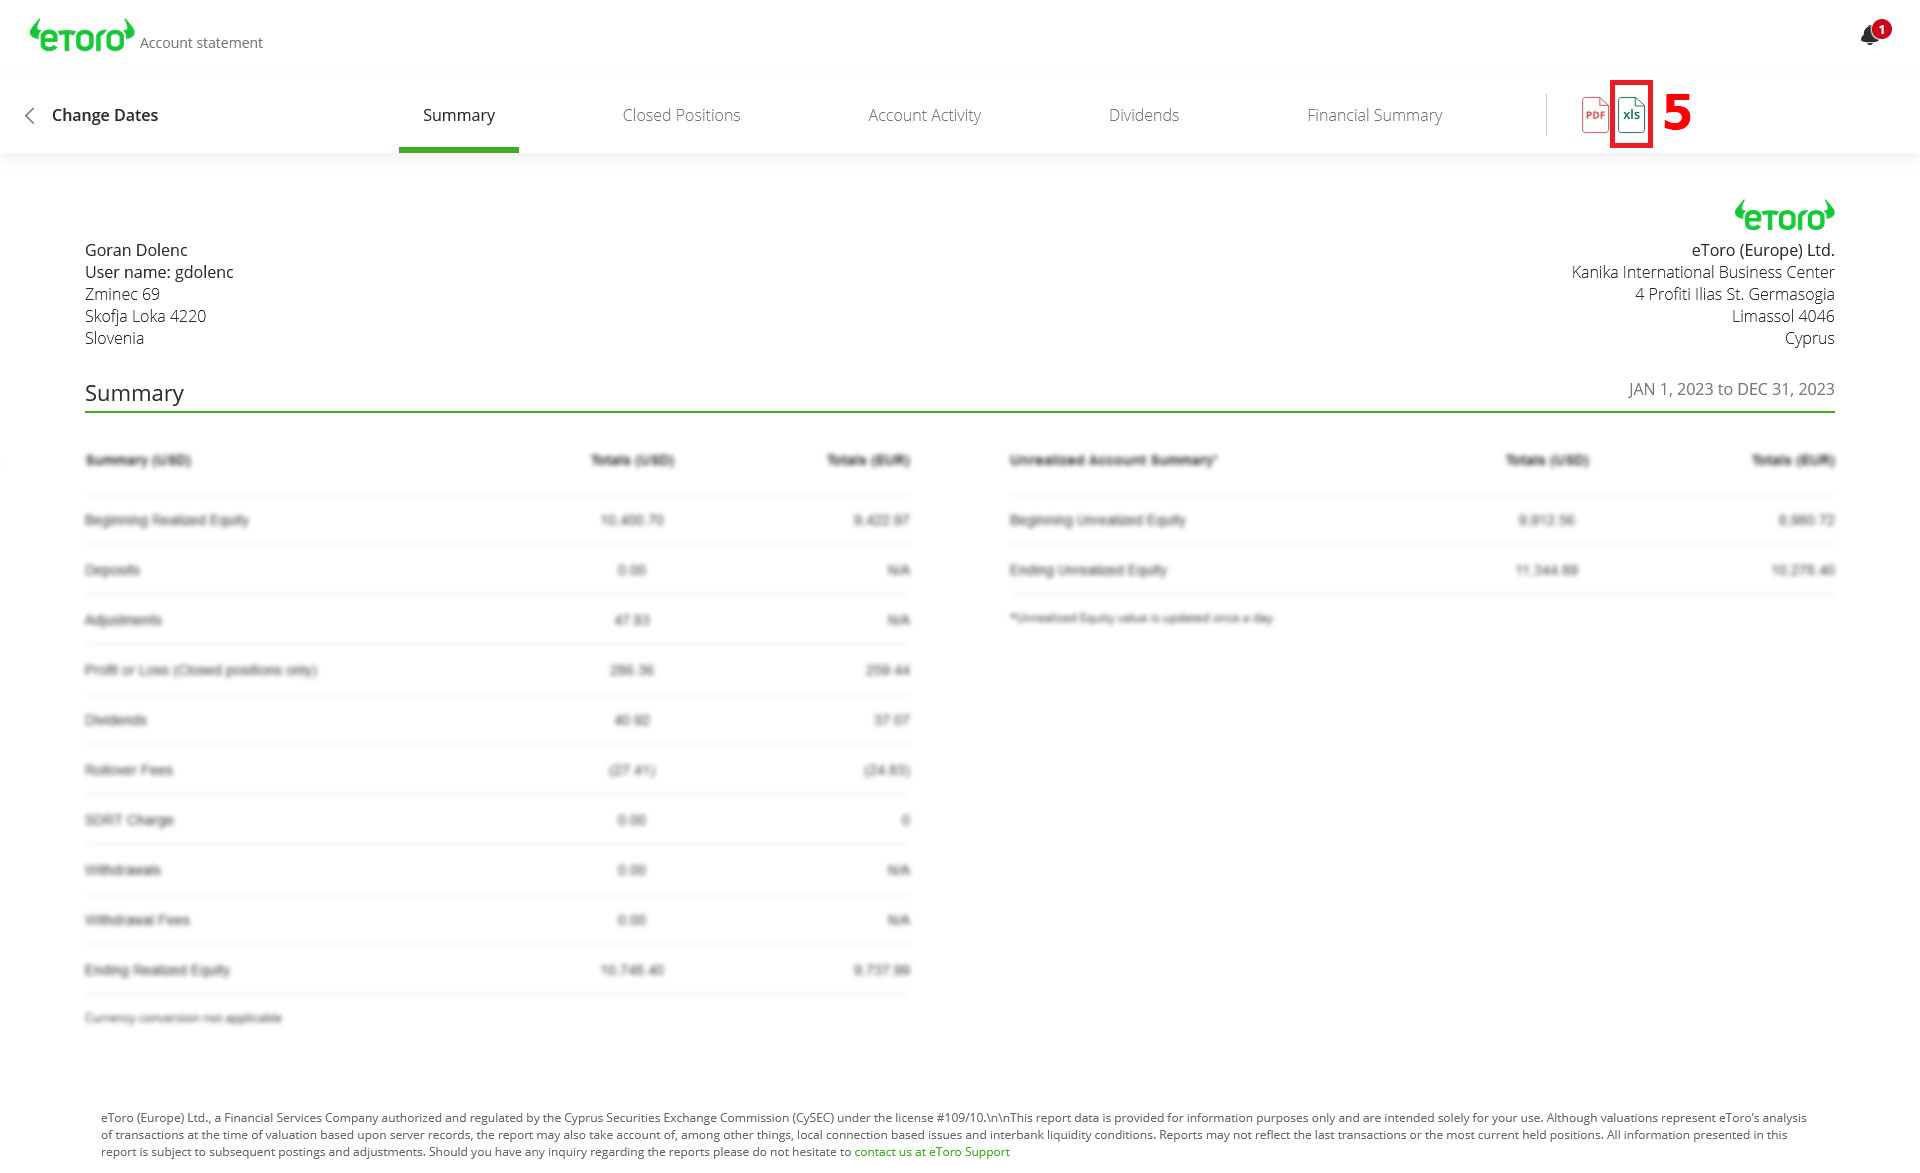Image resolution: width=1920 pixels, height=1173 pixels.
Task: Go to the Dividends tab
Action: 1144,115
